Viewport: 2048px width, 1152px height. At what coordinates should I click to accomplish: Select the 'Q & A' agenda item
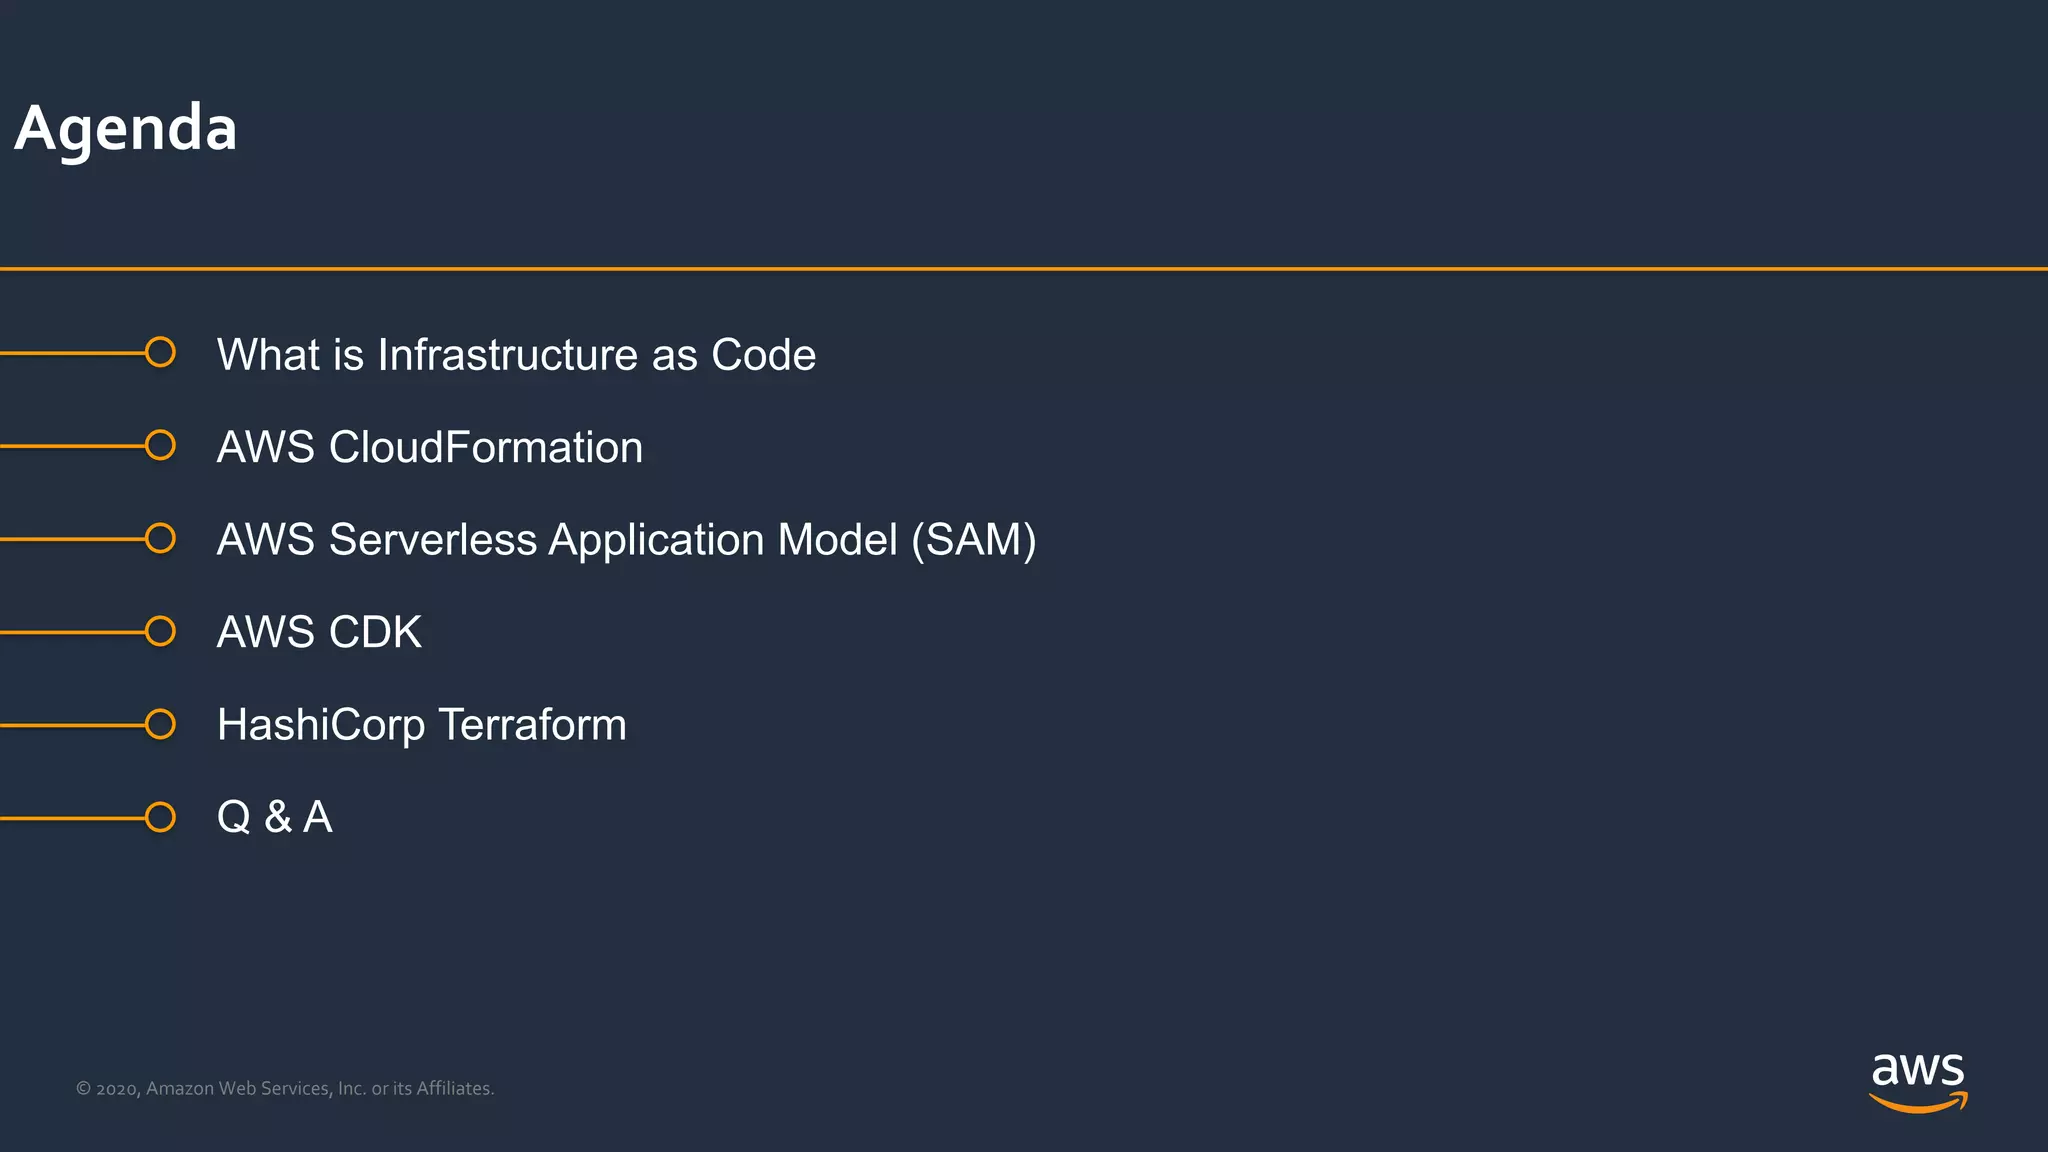(x=274, y=817)
